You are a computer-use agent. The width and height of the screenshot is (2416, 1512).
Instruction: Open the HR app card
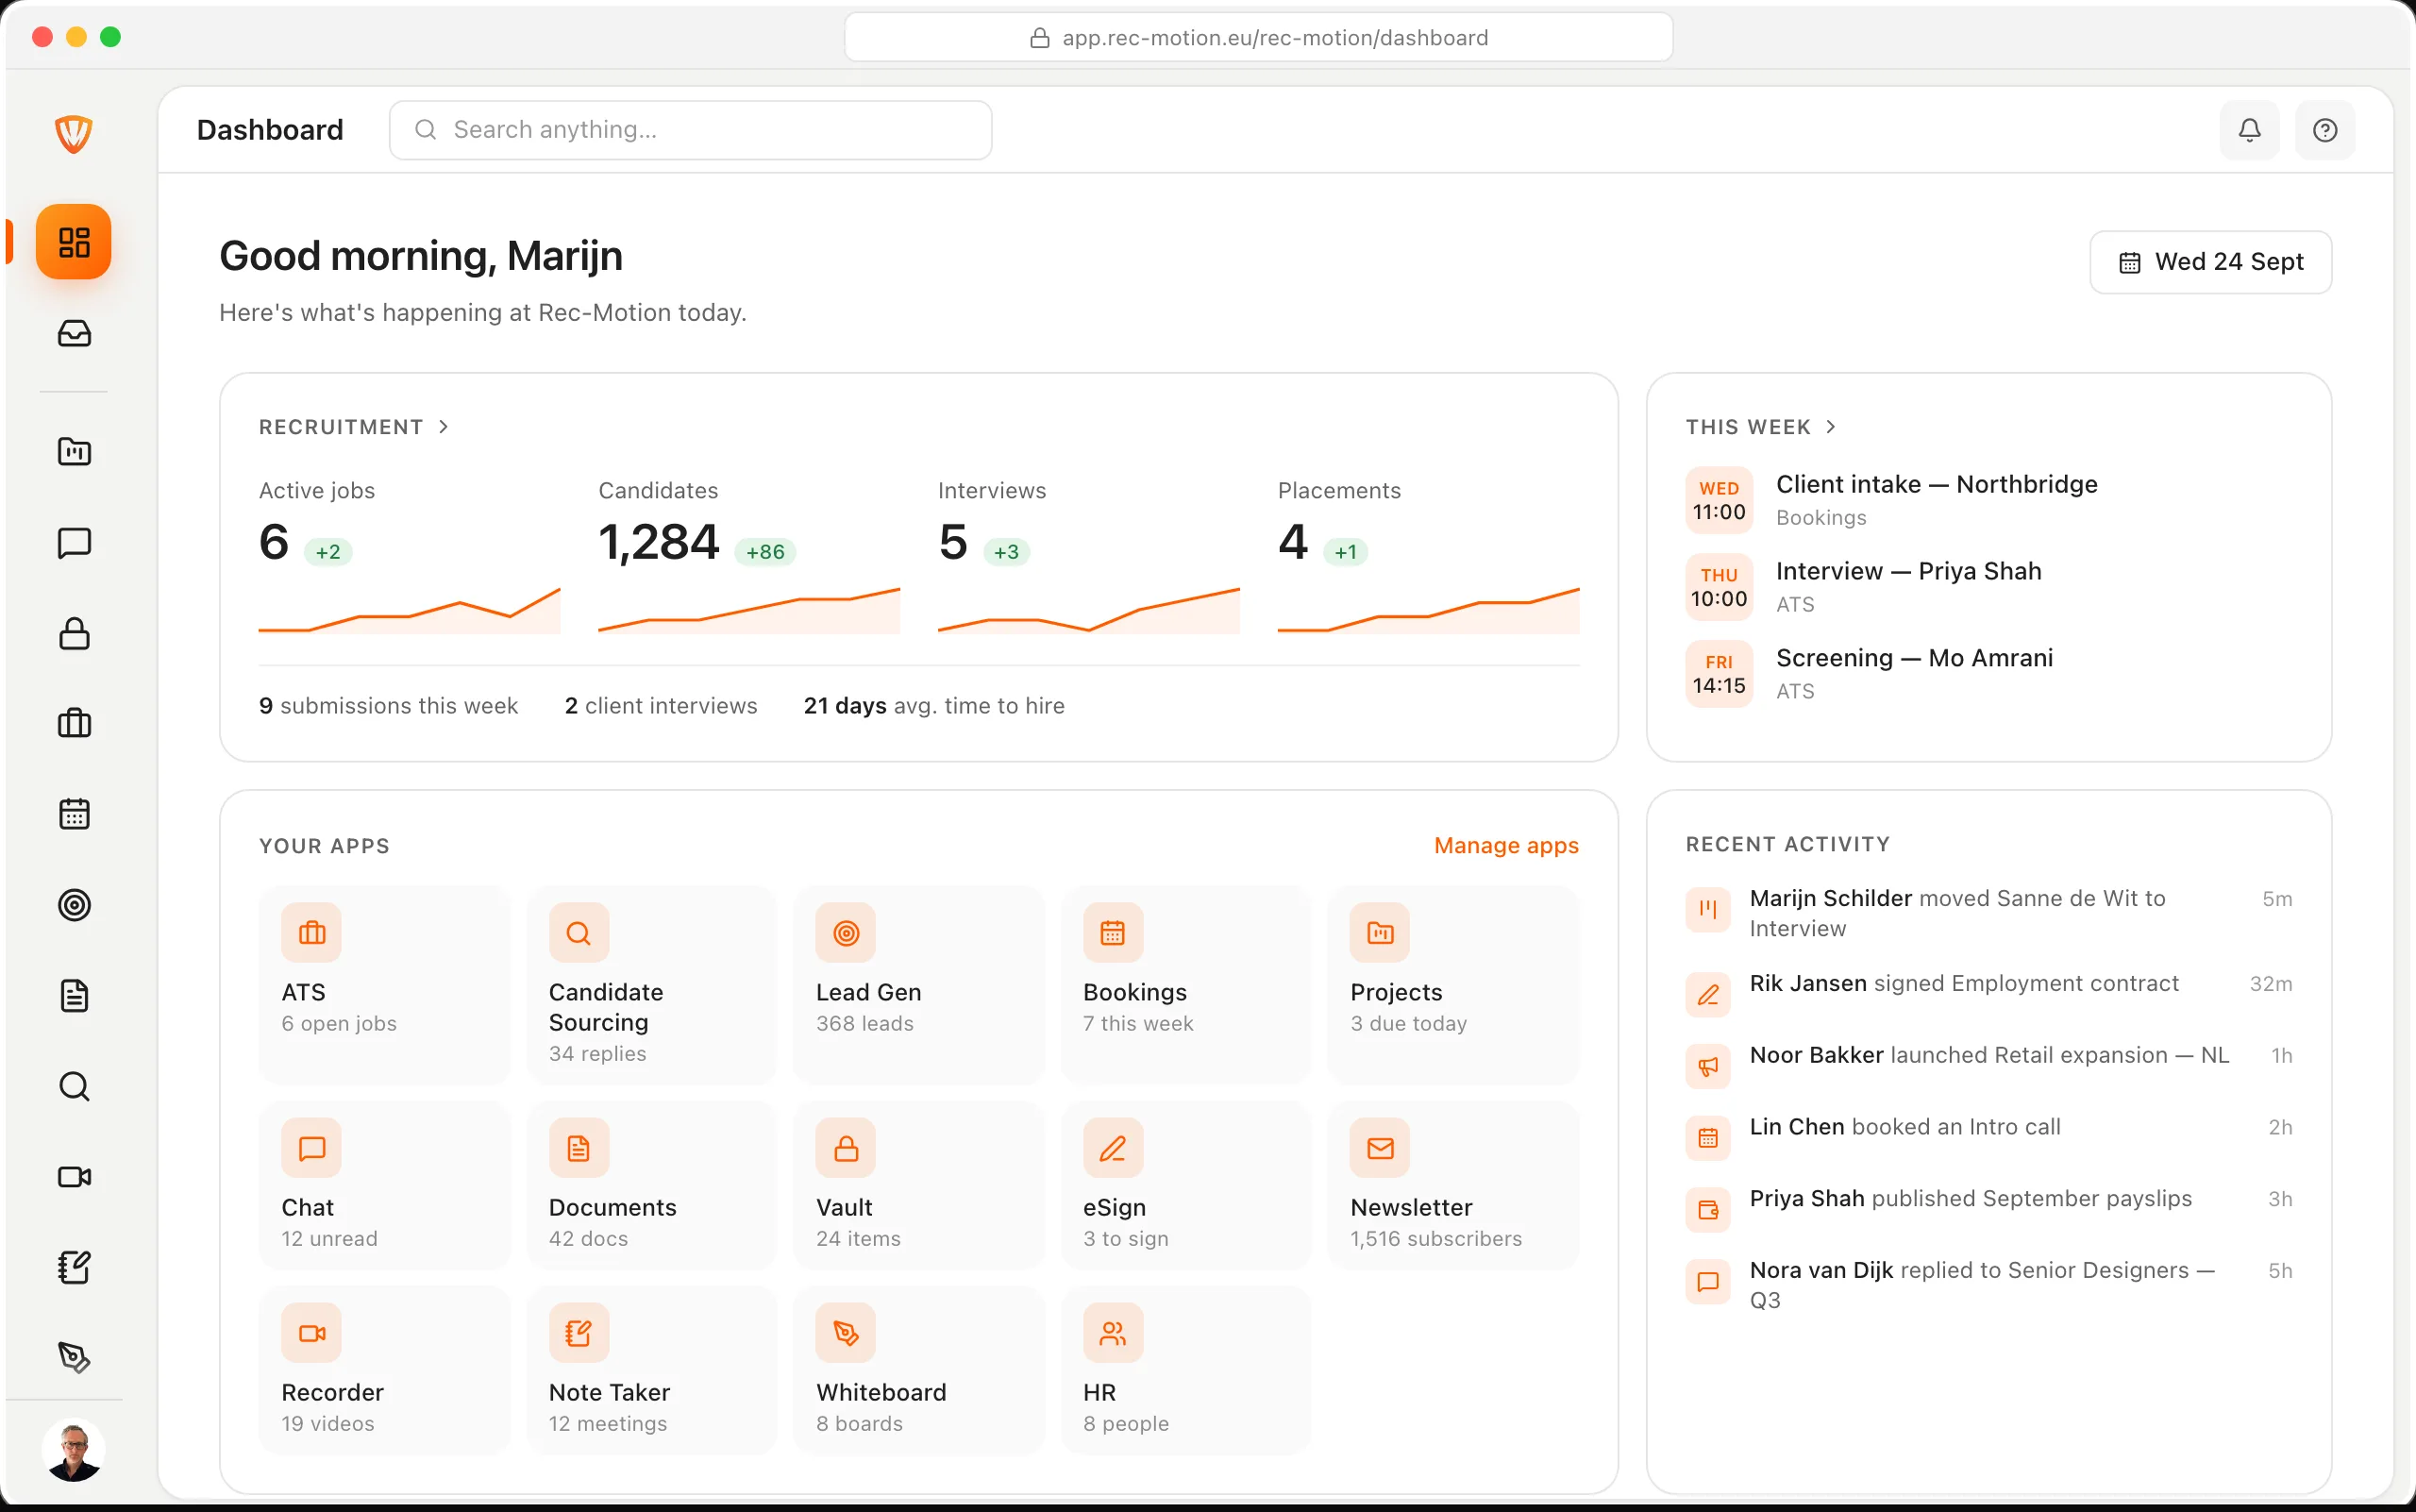point(1186,1370)
